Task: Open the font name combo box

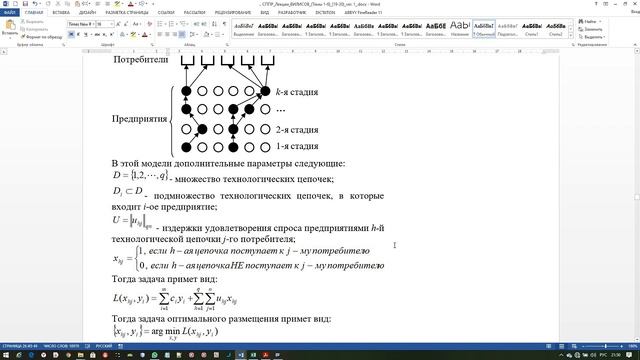Action: click(81, 24)
